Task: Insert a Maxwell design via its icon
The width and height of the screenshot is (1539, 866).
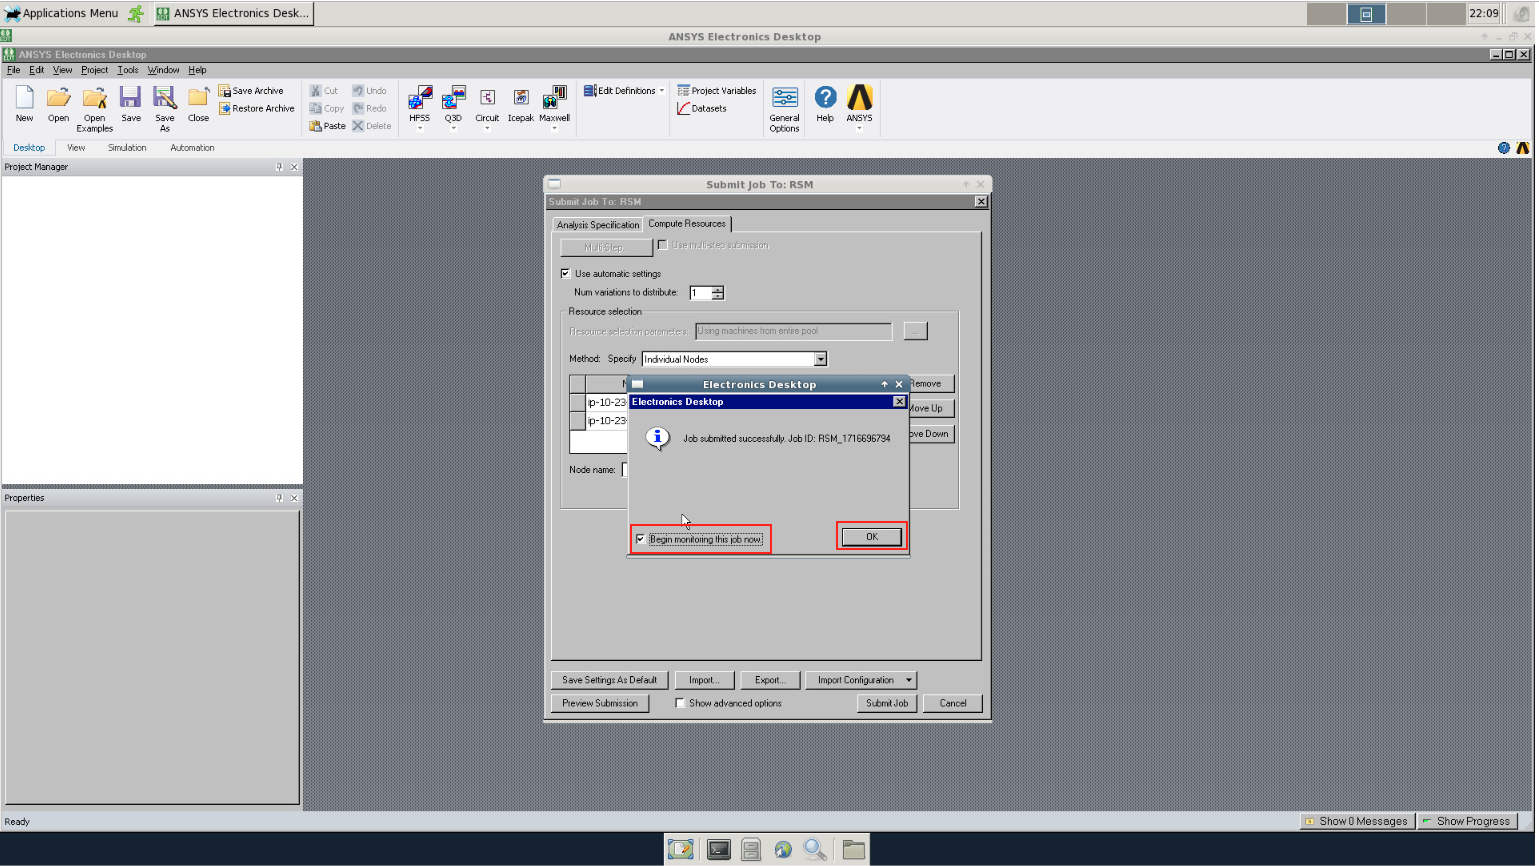Action: point(555,98)
